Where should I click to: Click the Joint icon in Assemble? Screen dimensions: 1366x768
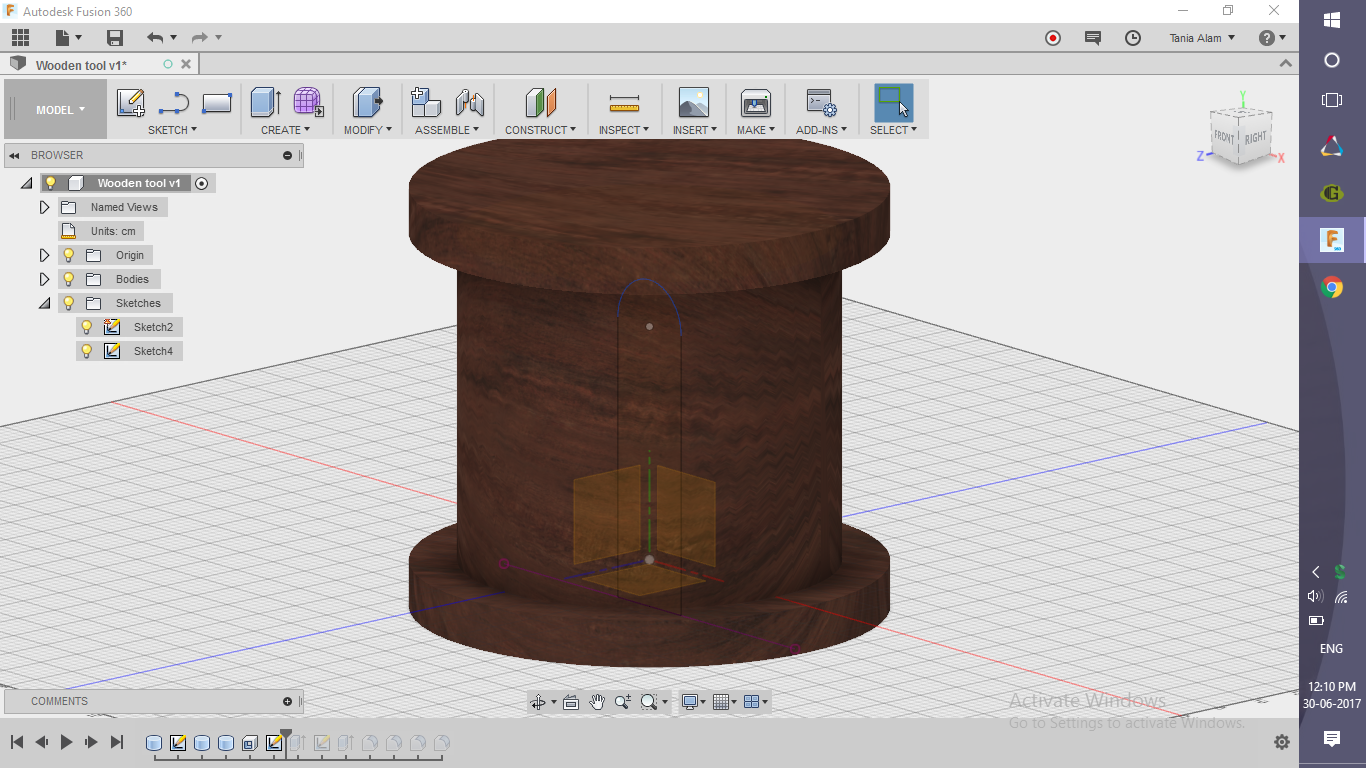tap(470, 102)
